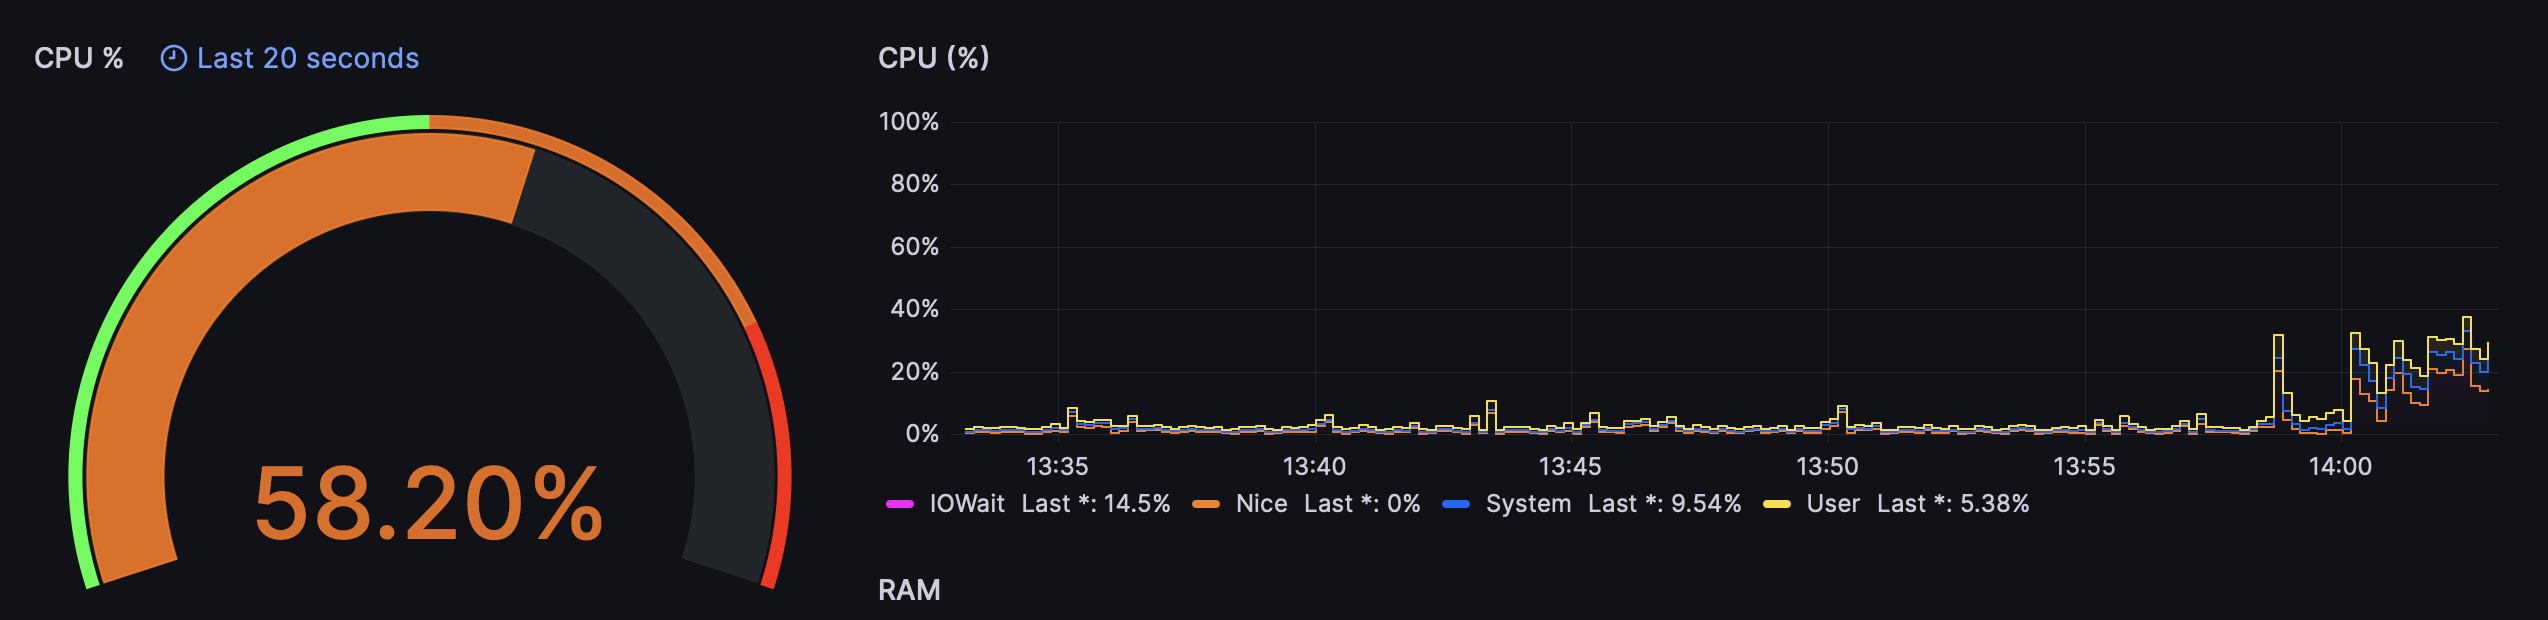
Task: Click the yellow User legend color swatch
Action: point(1777,504)
